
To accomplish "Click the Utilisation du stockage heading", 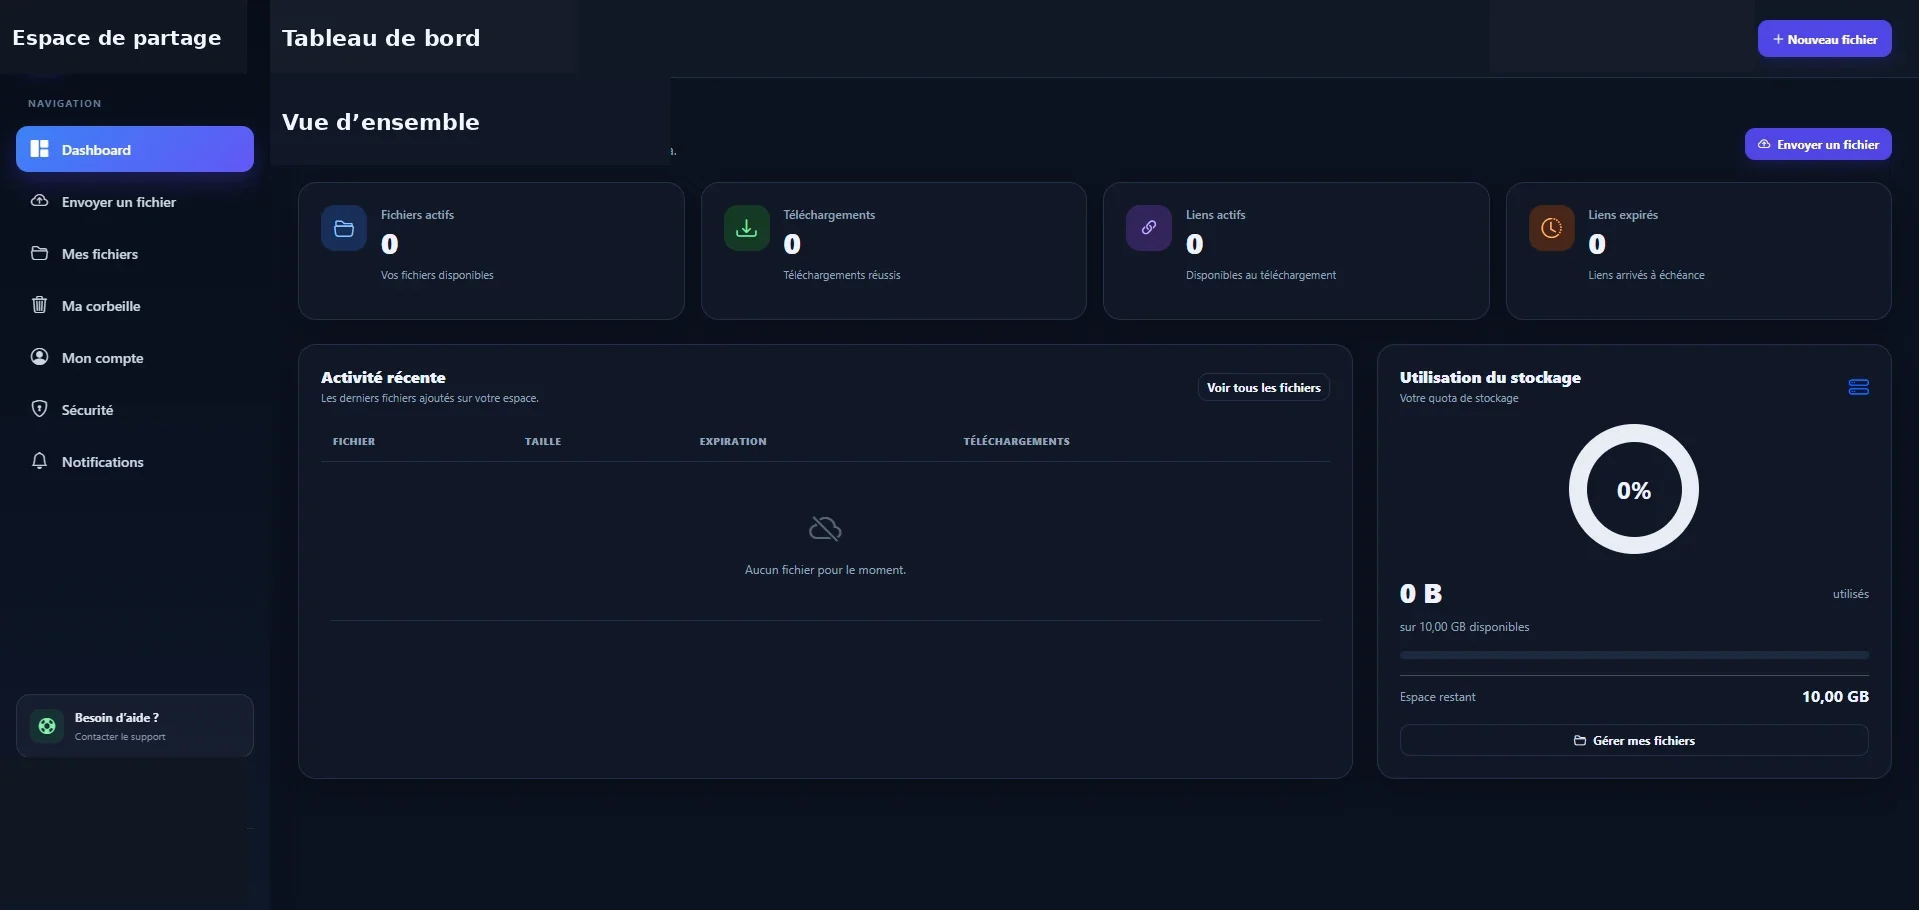I will [x=1490, y=377].
